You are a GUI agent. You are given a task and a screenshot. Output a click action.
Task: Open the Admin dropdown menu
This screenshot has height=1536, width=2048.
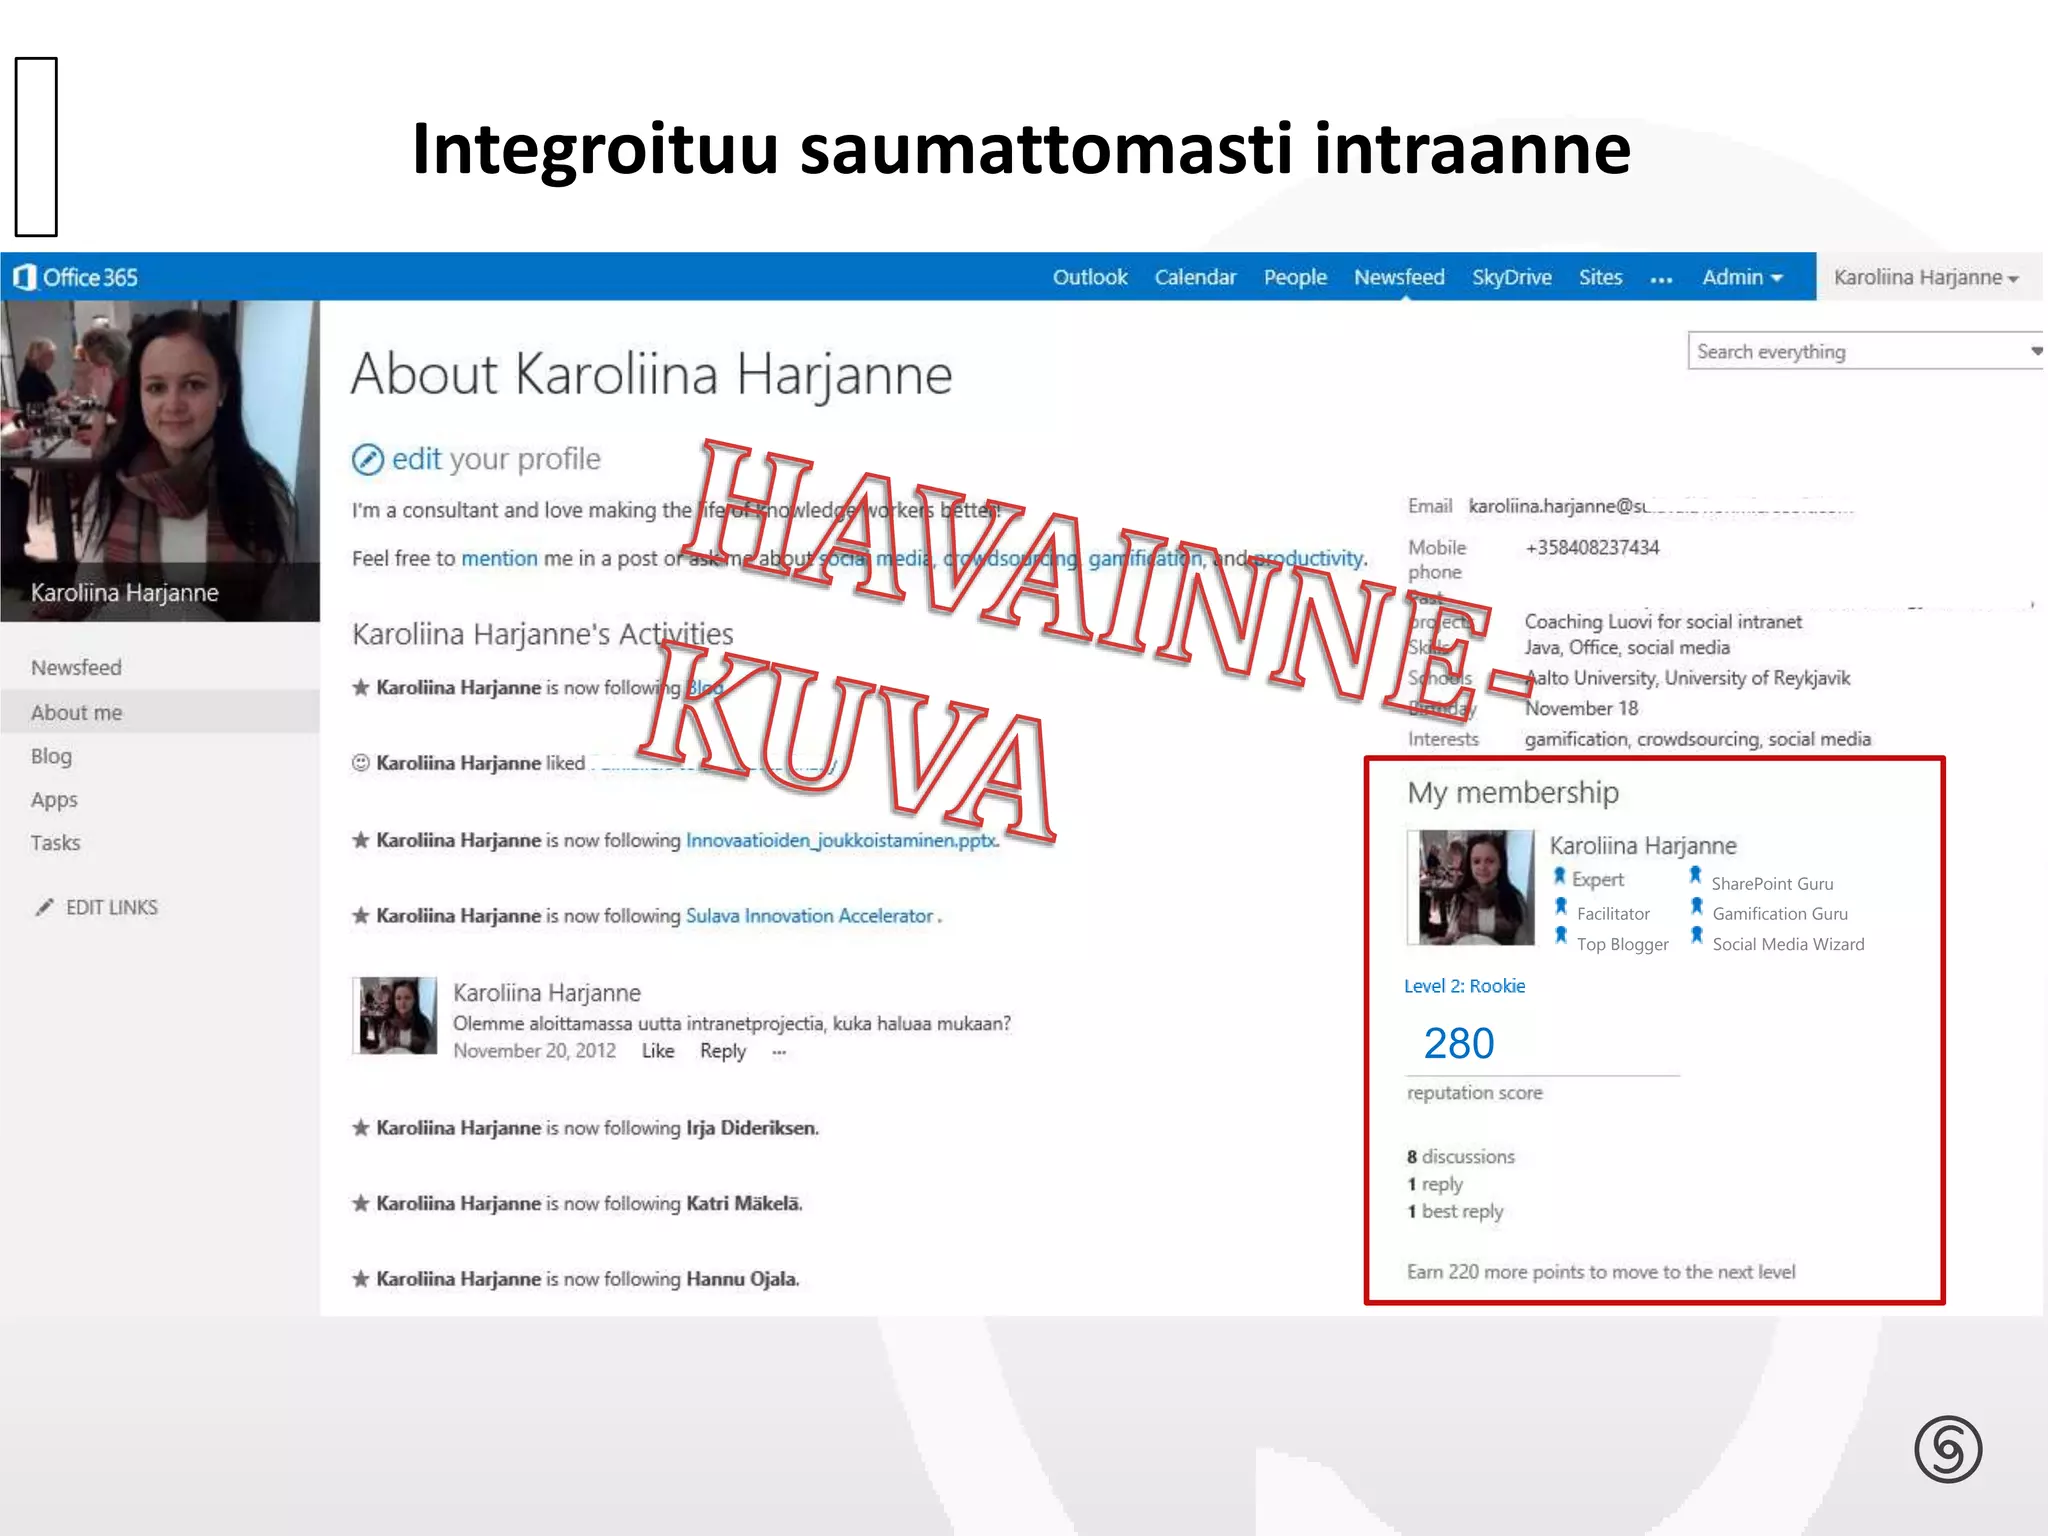tap(1742, 277)
